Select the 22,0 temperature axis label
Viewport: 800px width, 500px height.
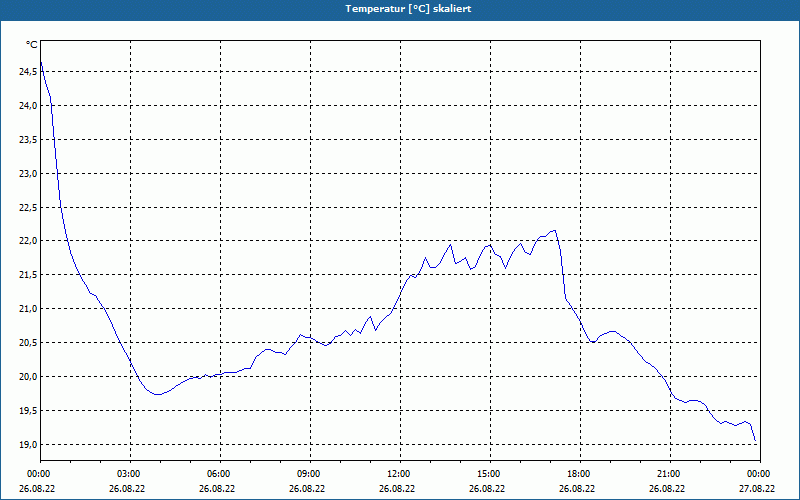[x=28, y=241]
